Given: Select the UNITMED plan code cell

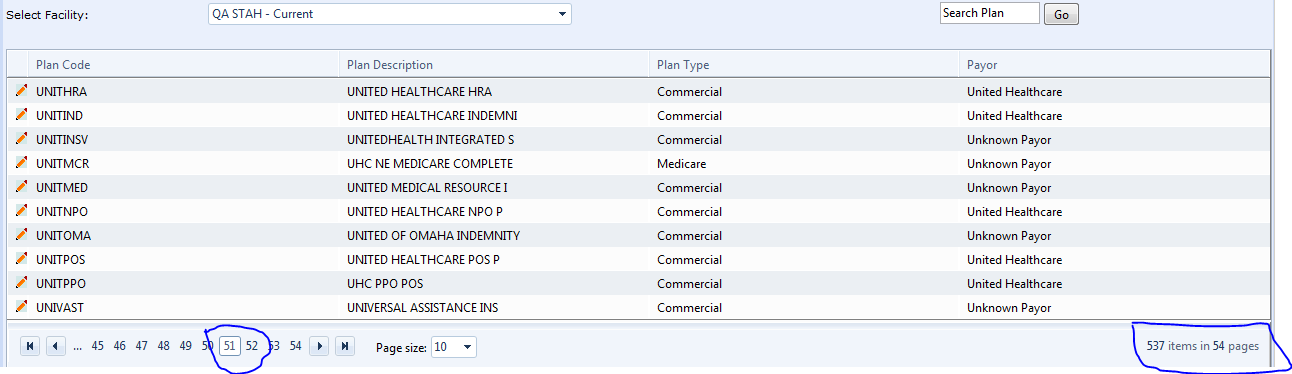Looking at the screenshot, I should pos(62,188).
